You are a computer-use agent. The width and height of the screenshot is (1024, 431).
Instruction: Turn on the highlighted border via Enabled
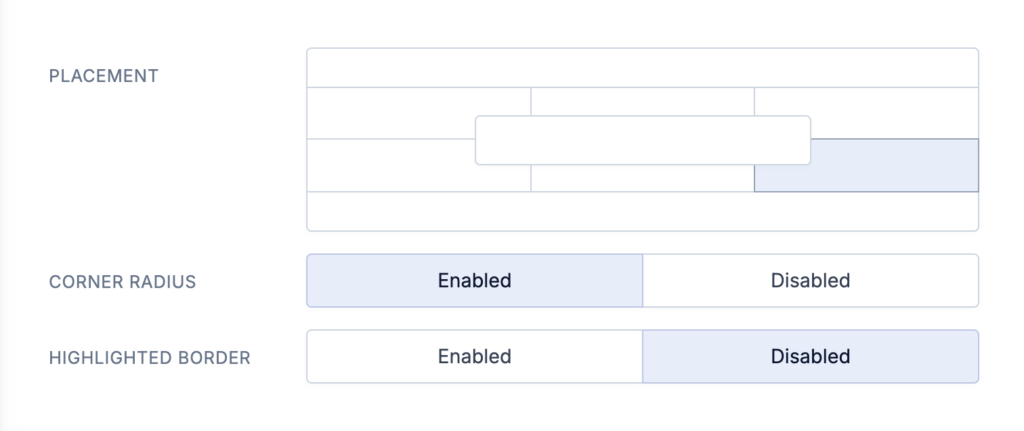click(475, 357)
